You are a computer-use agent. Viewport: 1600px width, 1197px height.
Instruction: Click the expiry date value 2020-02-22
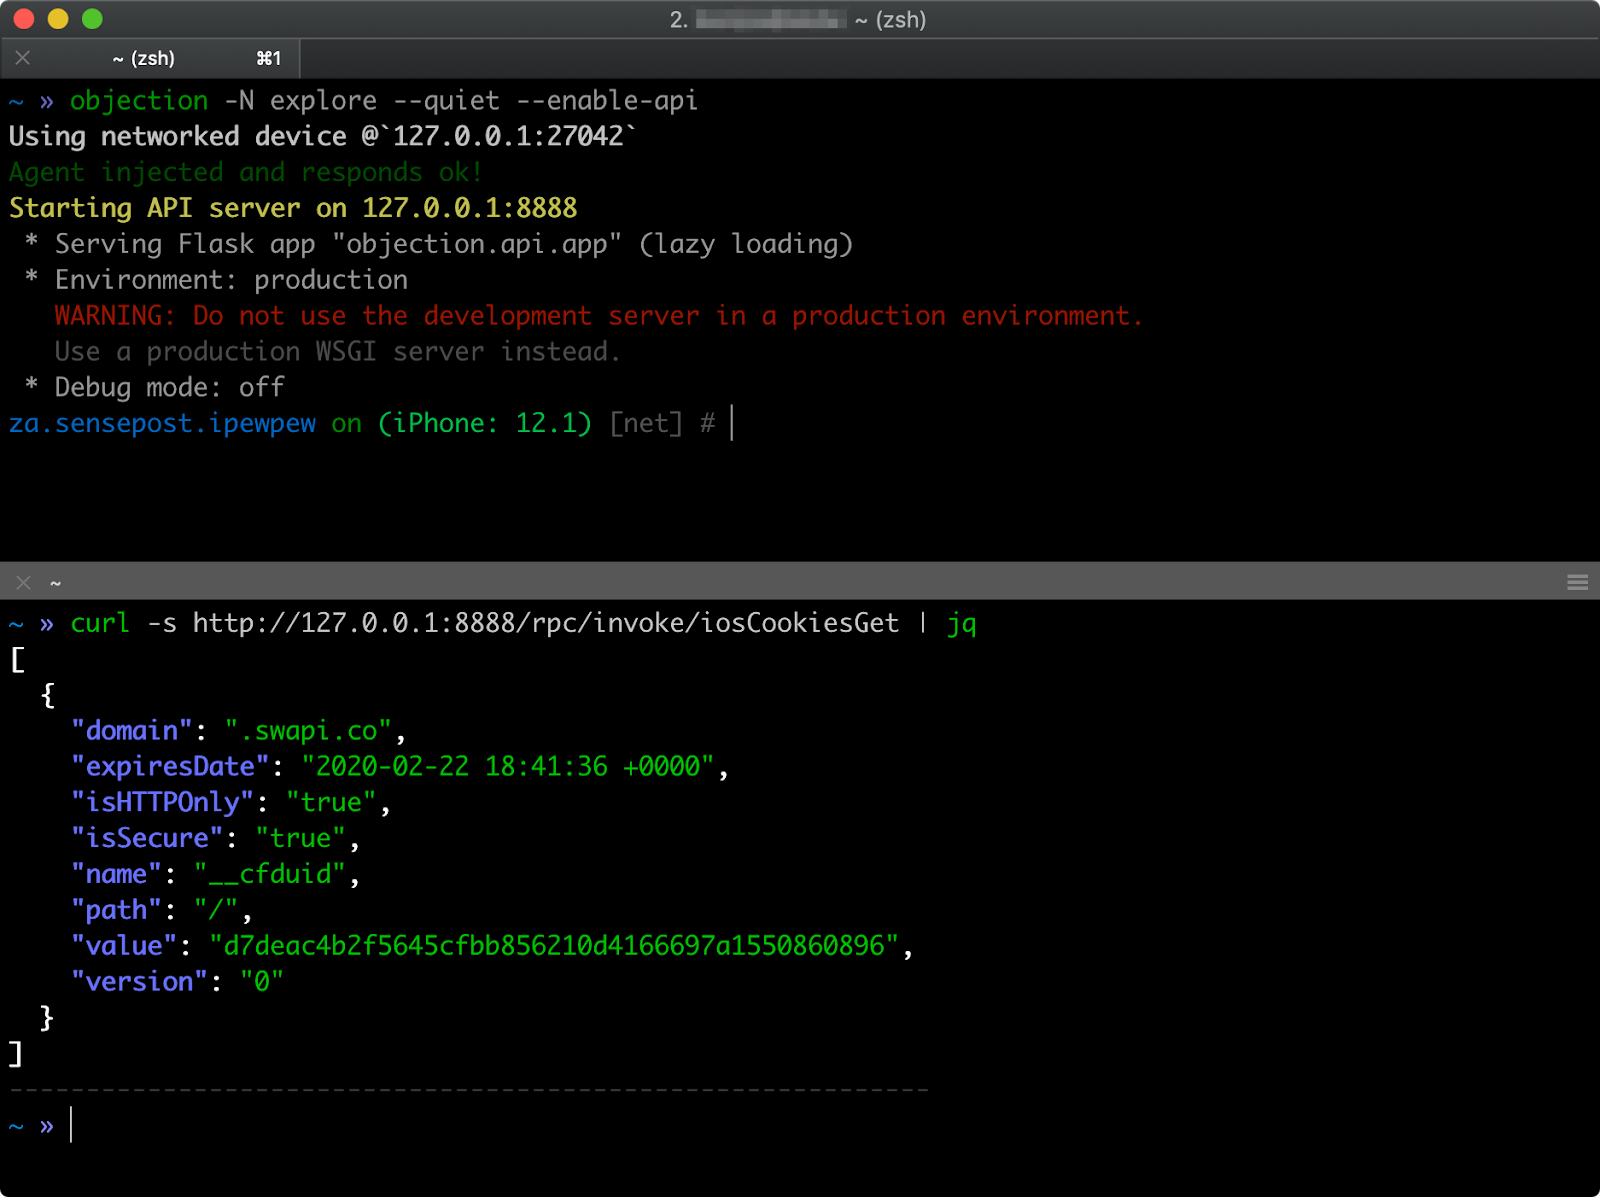click(x=508, y=767)
